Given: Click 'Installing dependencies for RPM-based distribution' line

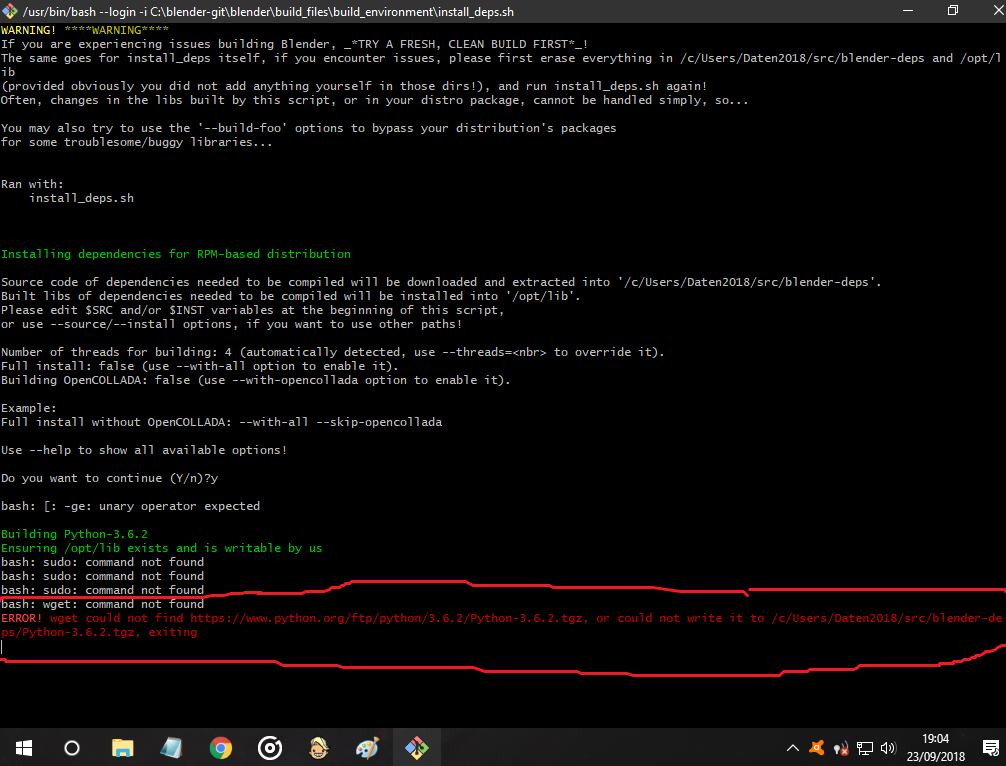Looking at the screenshot, I should (176, 254).
